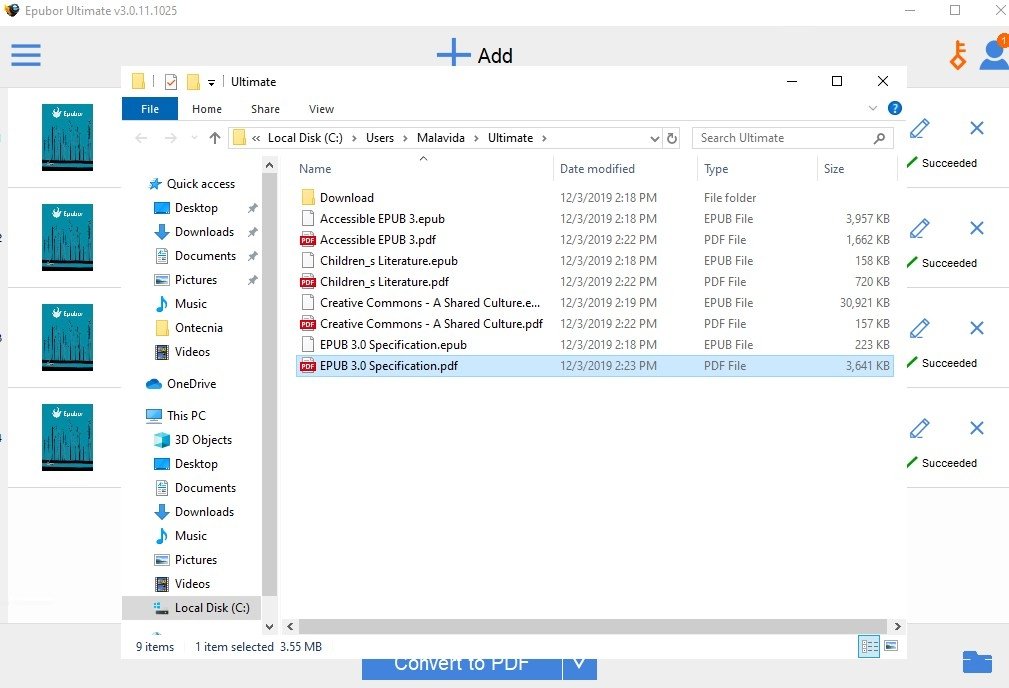
Task: Click the second book's edit pencil icon
Action: (x=920, y=228)
